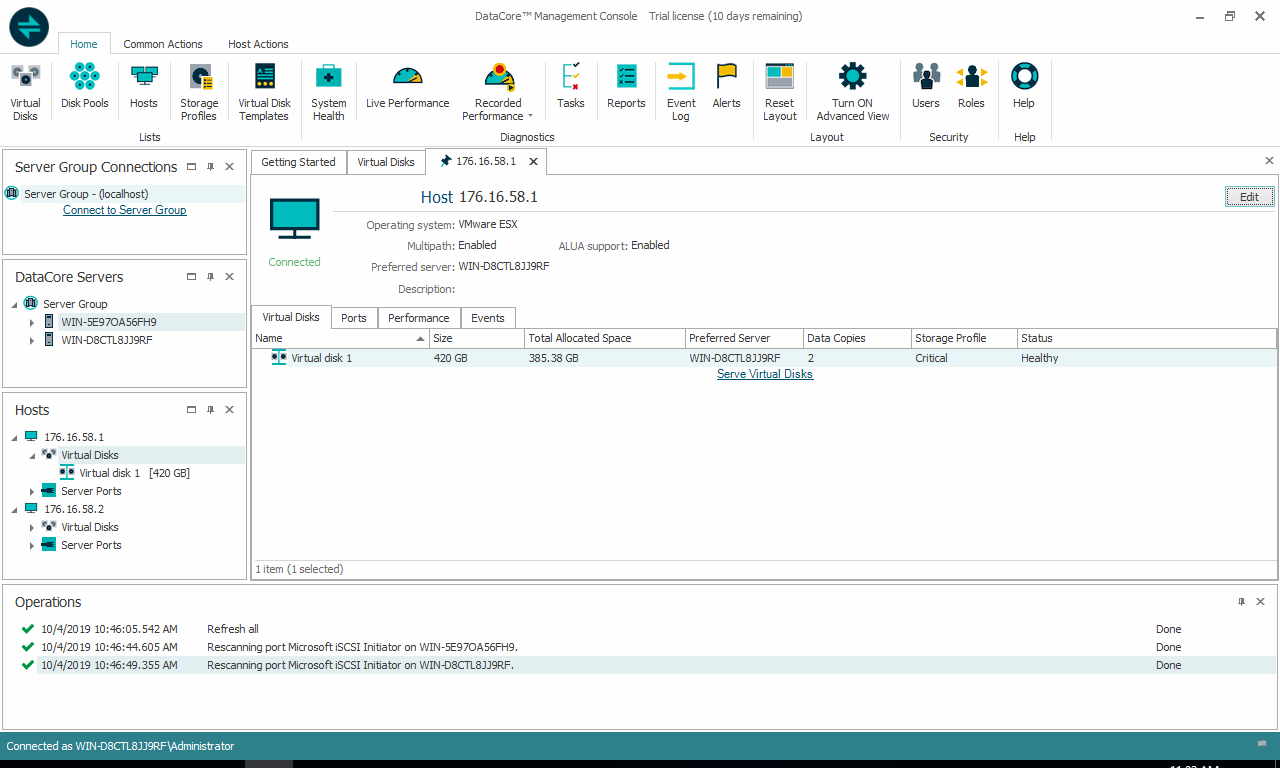The width and height of the screenshot is (1280, 768).
Task: Click the Edit host button
Action: tap(1250, 197)
